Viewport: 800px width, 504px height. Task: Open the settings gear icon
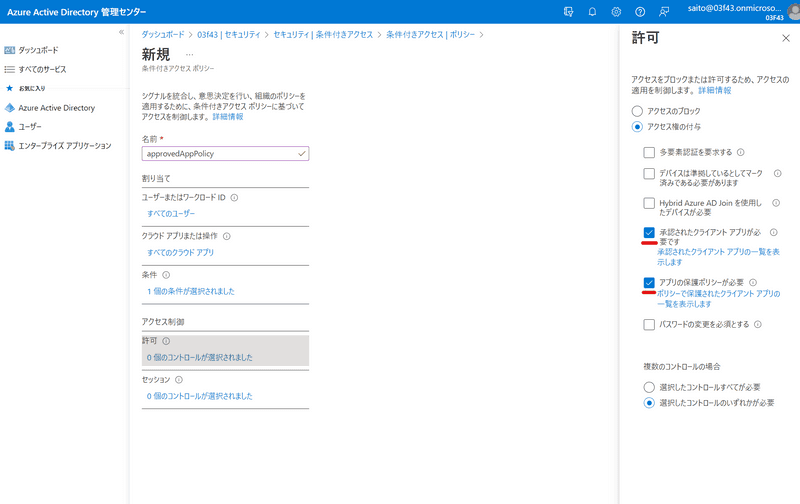click(x=616, y=12)
